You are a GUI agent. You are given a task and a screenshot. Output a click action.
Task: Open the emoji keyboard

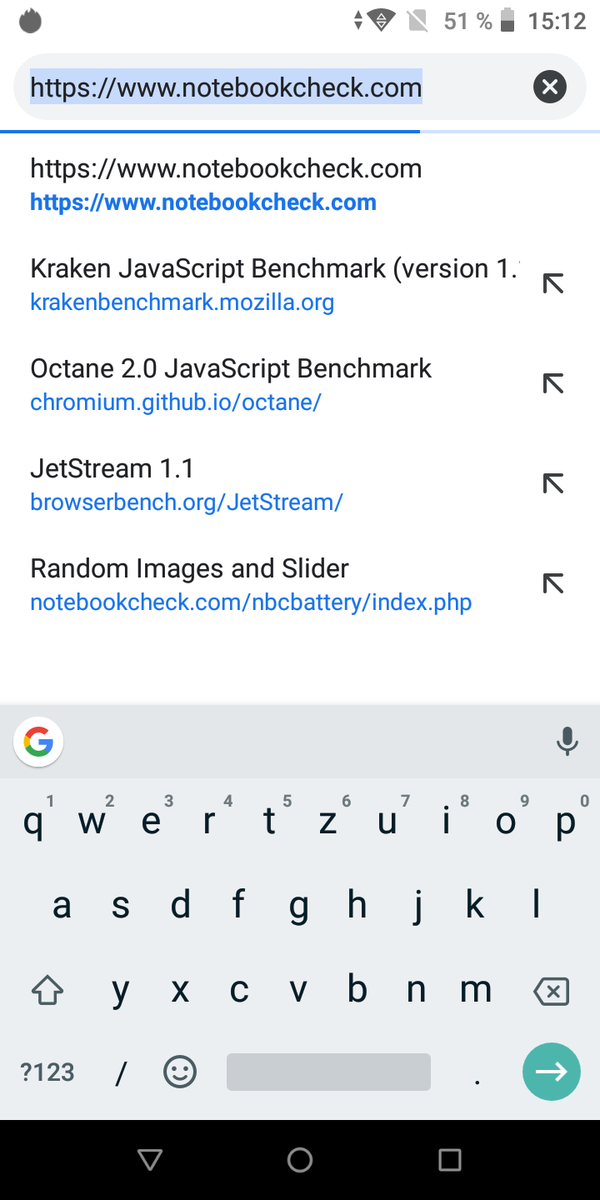[180, 1072]
